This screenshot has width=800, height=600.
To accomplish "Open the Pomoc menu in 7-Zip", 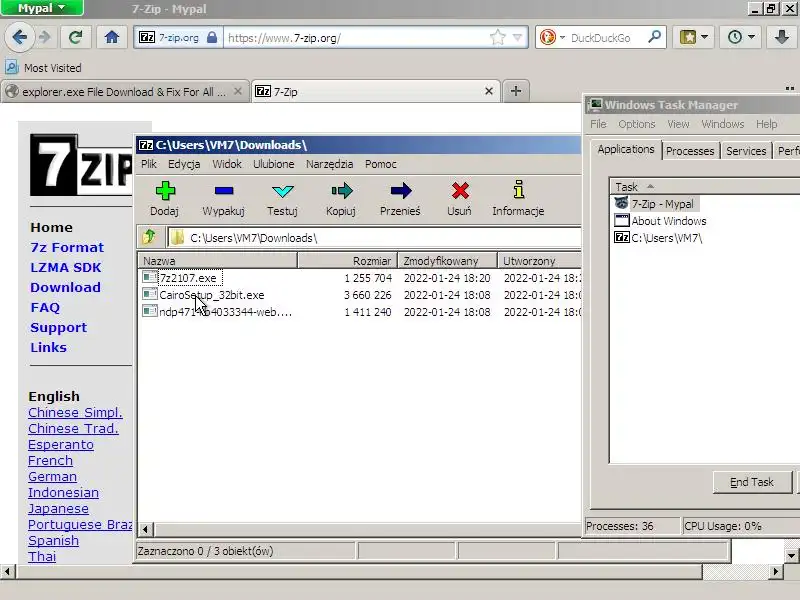I will coord(381,164).
